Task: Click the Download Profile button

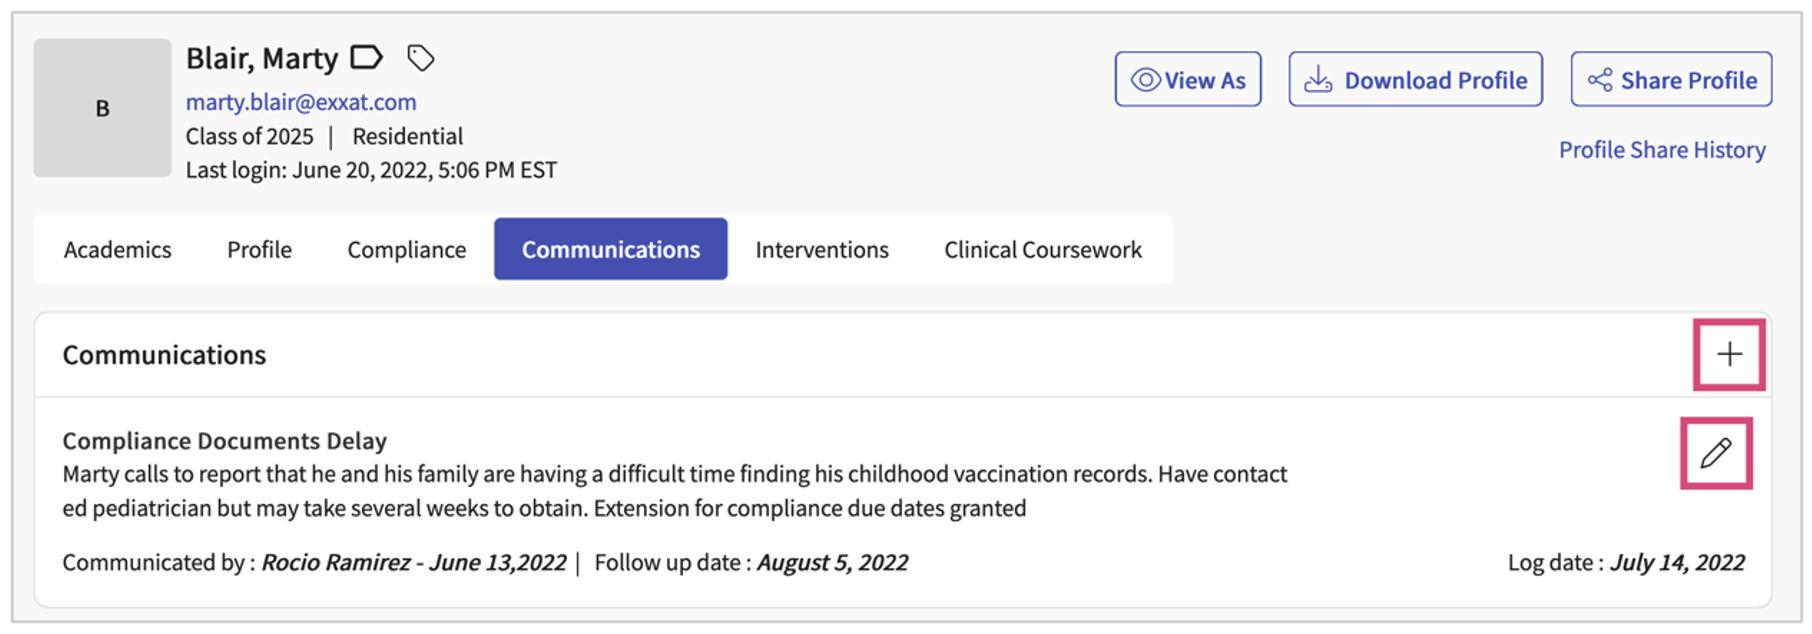Action: tap(1415, 79)
